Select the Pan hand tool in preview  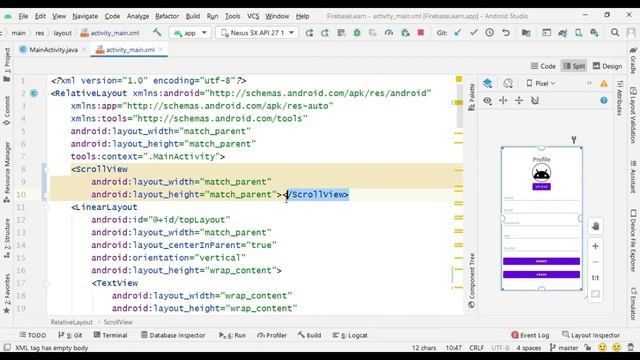[595, 226]
